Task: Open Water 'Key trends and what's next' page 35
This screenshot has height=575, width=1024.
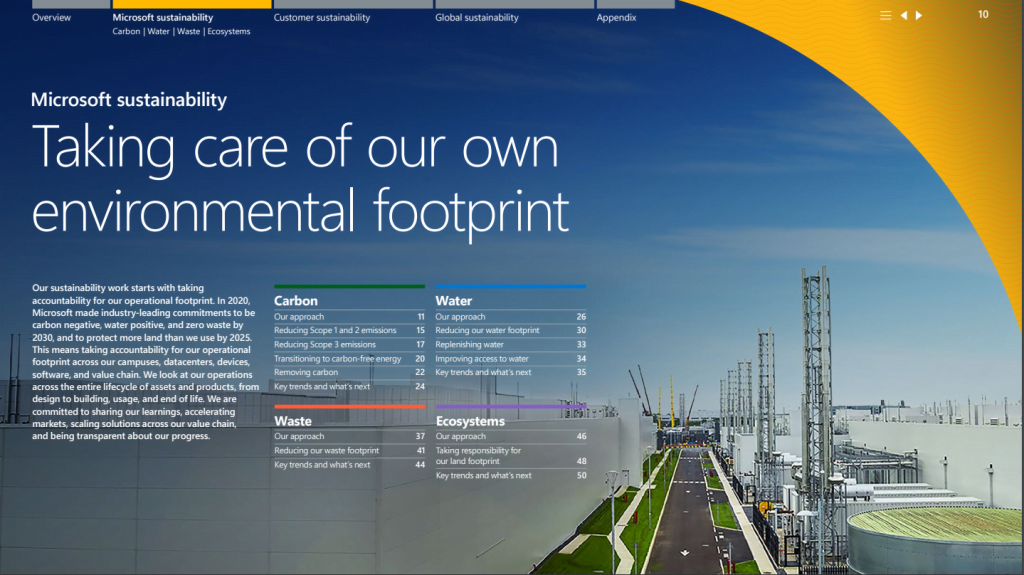Action: pos(511,372)
